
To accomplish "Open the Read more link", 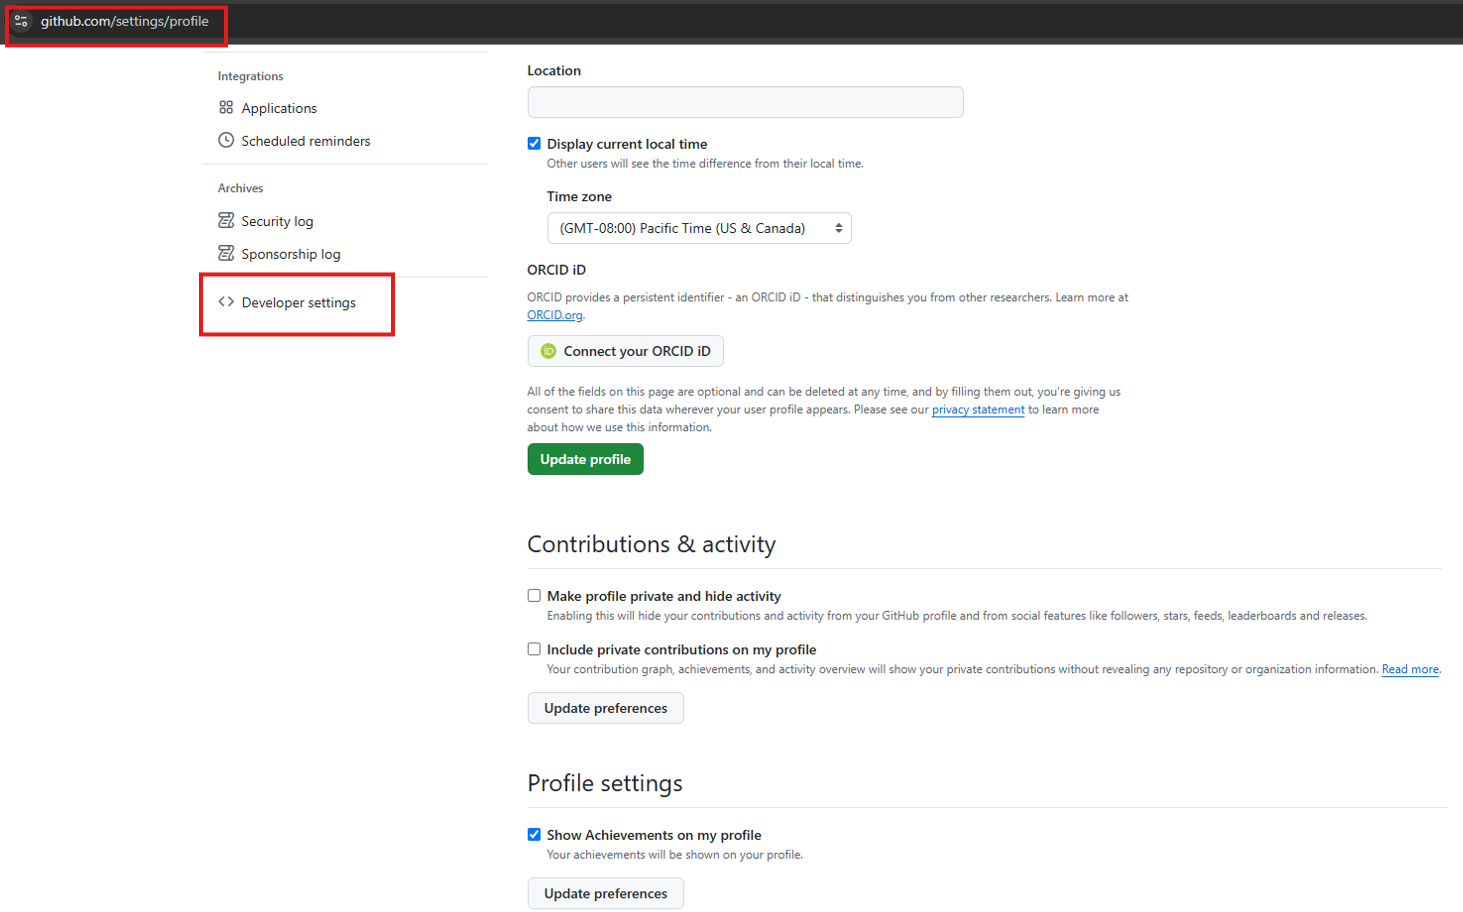I will (x=1410, y=670).
